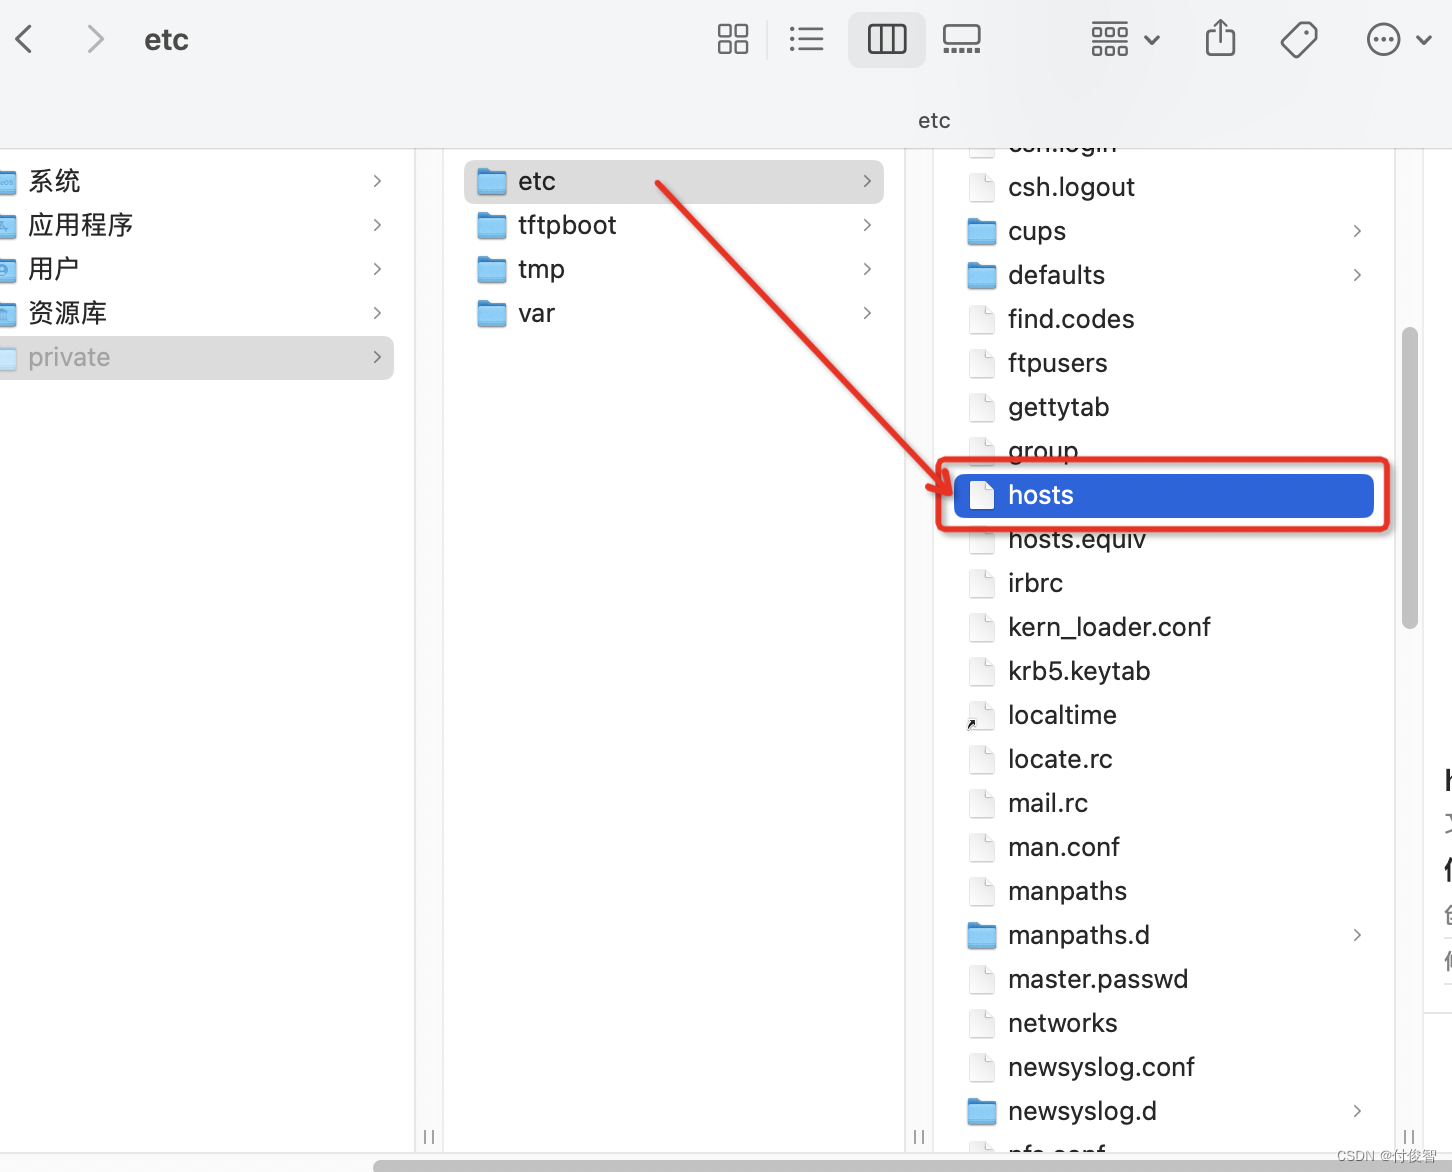Screen dimensions: 1452x1172
Task: Select the man.conf file
Action: pyautogui.click(x=1164, y=847)
